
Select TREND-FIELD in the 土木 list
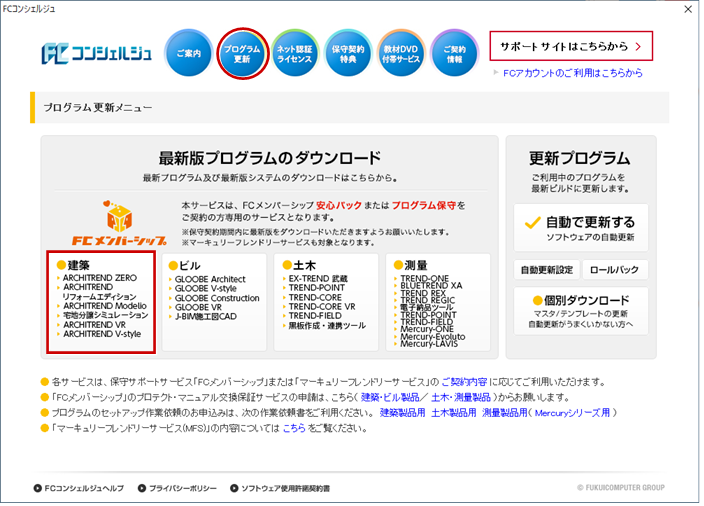coord(315,316)
